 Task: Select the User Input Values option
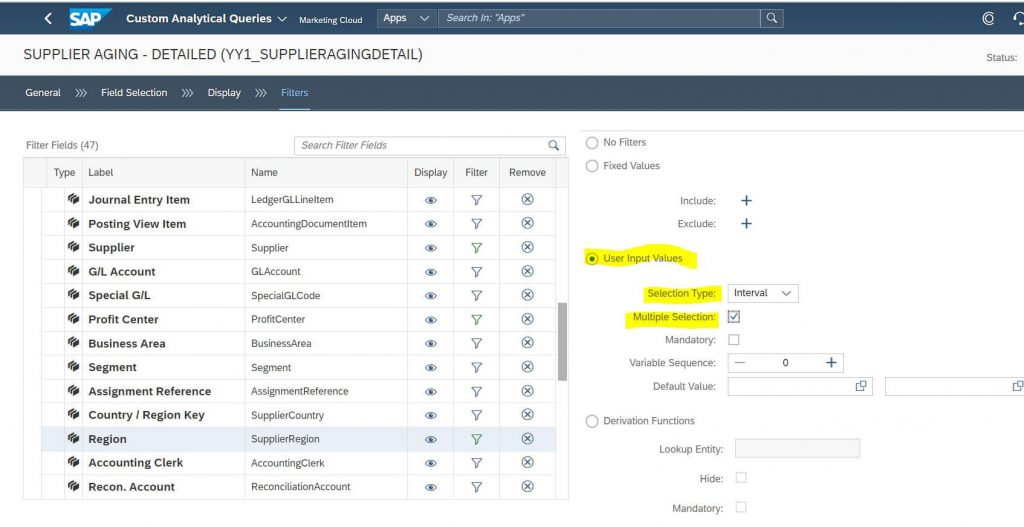(x=592, y=259)
